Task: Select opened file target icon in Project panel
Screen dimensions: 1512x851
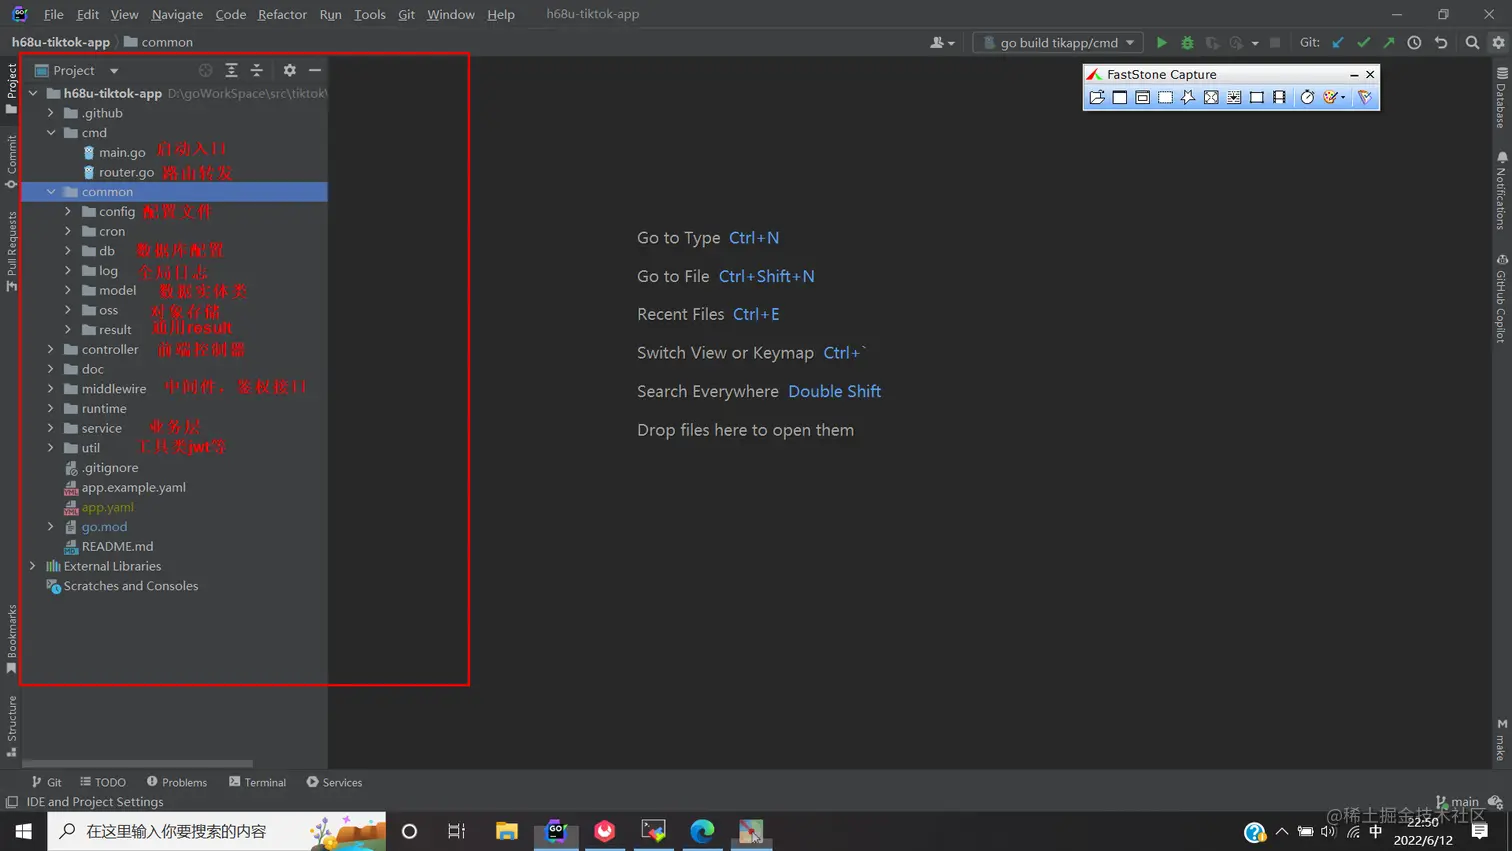Action: pyautogui.click(x=205, y=70)
